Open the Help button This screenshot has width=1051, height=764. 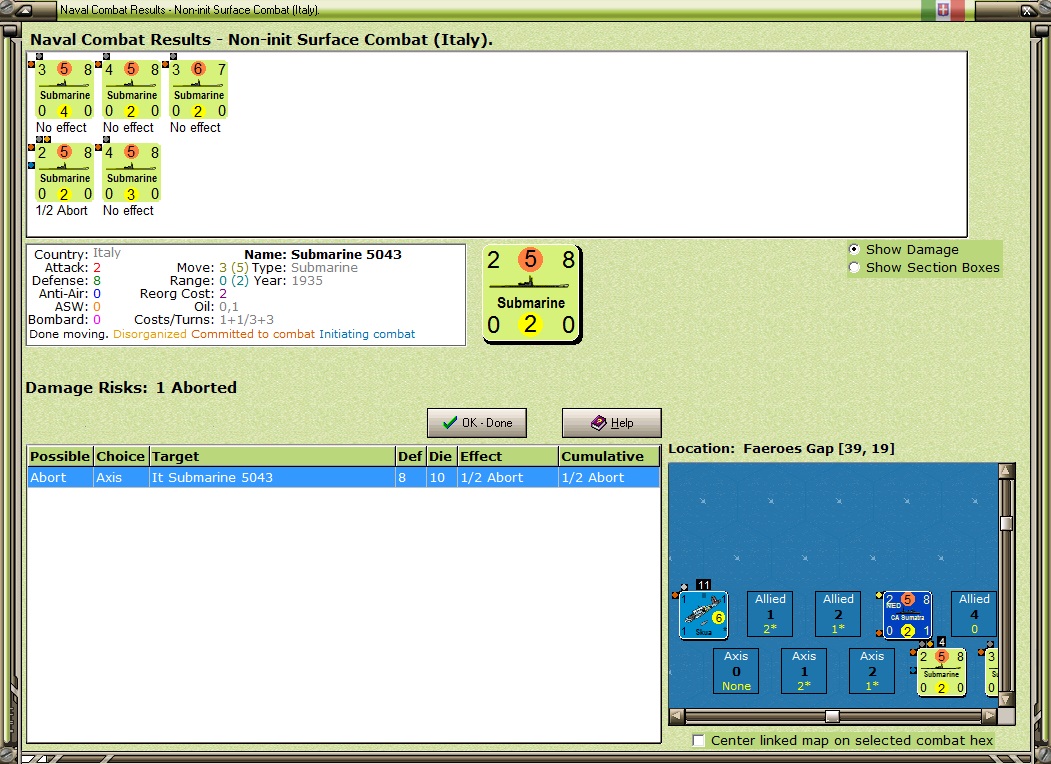[611, 423]
